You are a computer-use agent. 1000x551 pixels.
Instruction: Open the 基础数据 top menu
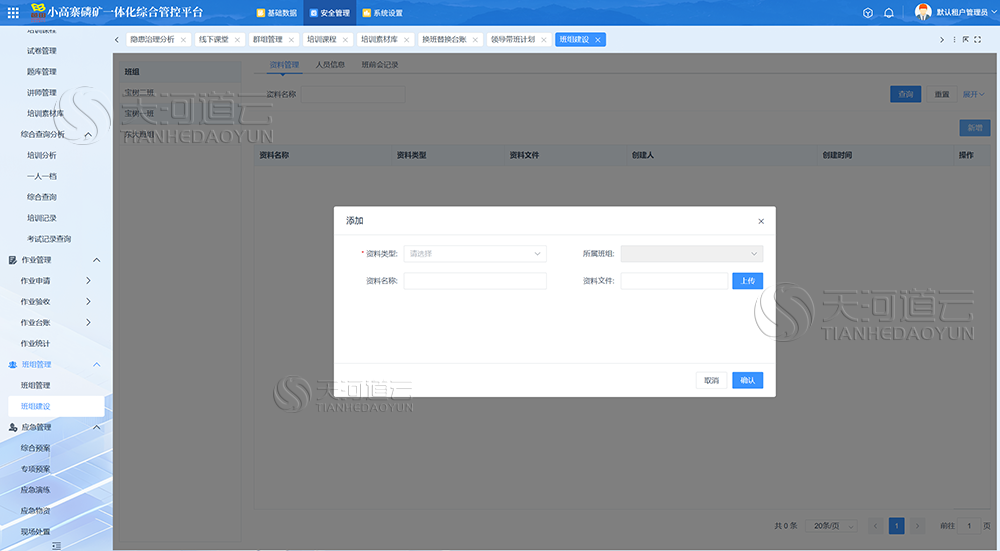(276, 13)
